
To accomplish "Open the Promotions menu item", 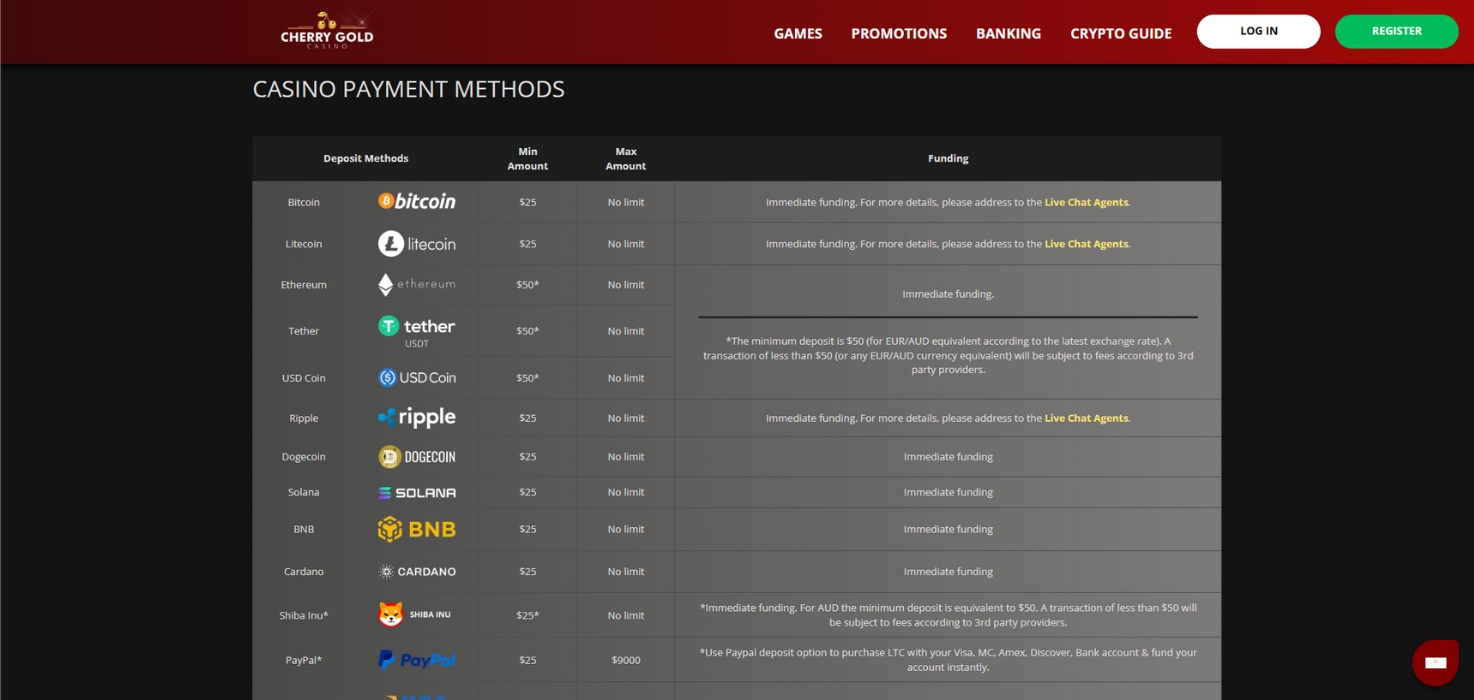I will click(899, 33).
